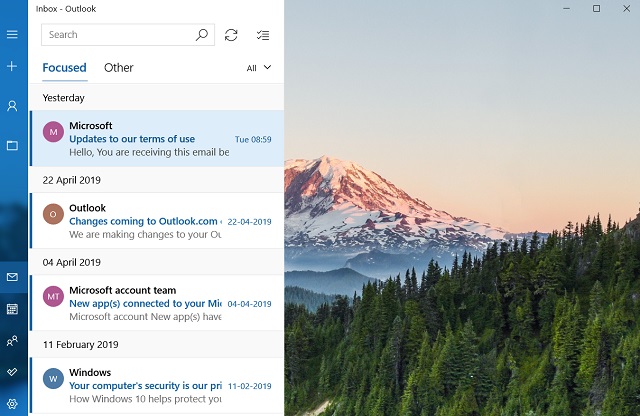
Task: Switch to the Focused tab
Action: pos(64,68)
